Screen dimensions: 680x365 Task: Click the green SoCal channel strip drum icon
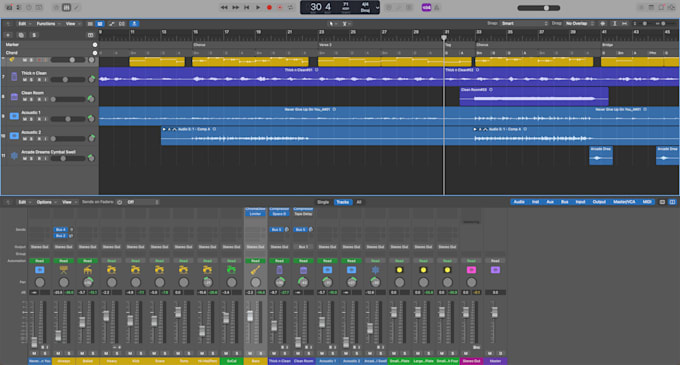pos(231,270)
